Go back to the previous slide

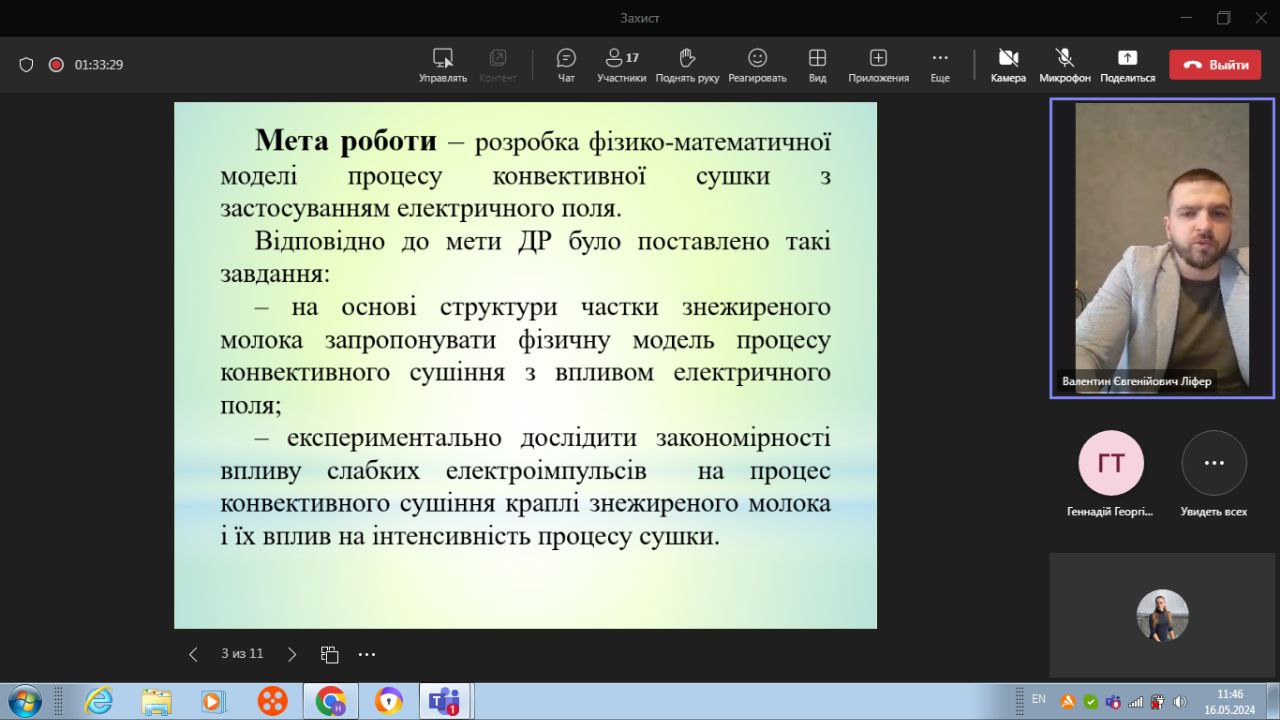click(x=193, y=654)
